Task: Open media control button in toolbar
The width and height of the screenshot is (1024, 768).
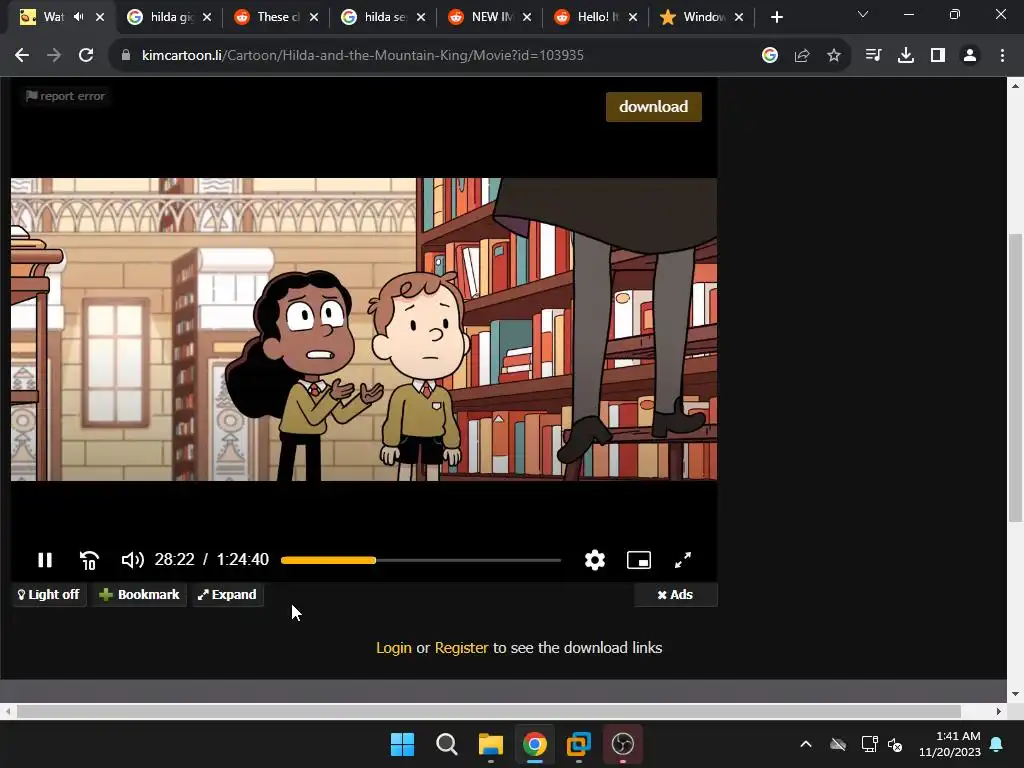Action: [x=873, y=55]
